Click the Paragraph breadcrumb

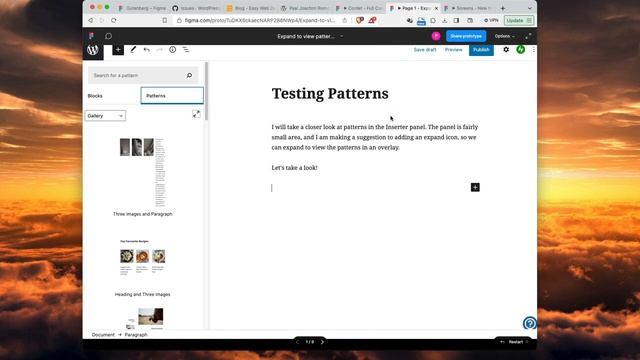click(x=136, y=335)
